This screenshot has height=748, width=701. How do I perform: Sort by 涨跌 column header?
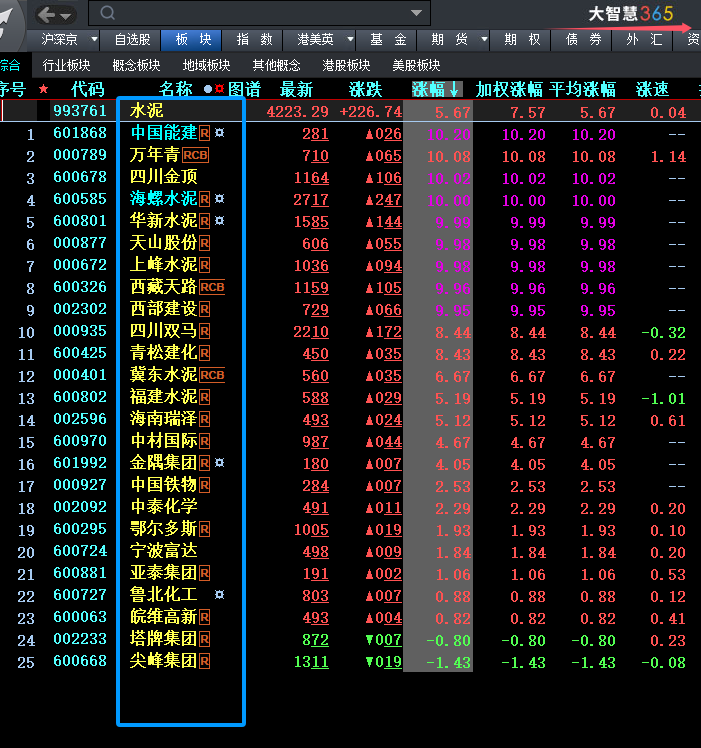click(x=366, y=89)
